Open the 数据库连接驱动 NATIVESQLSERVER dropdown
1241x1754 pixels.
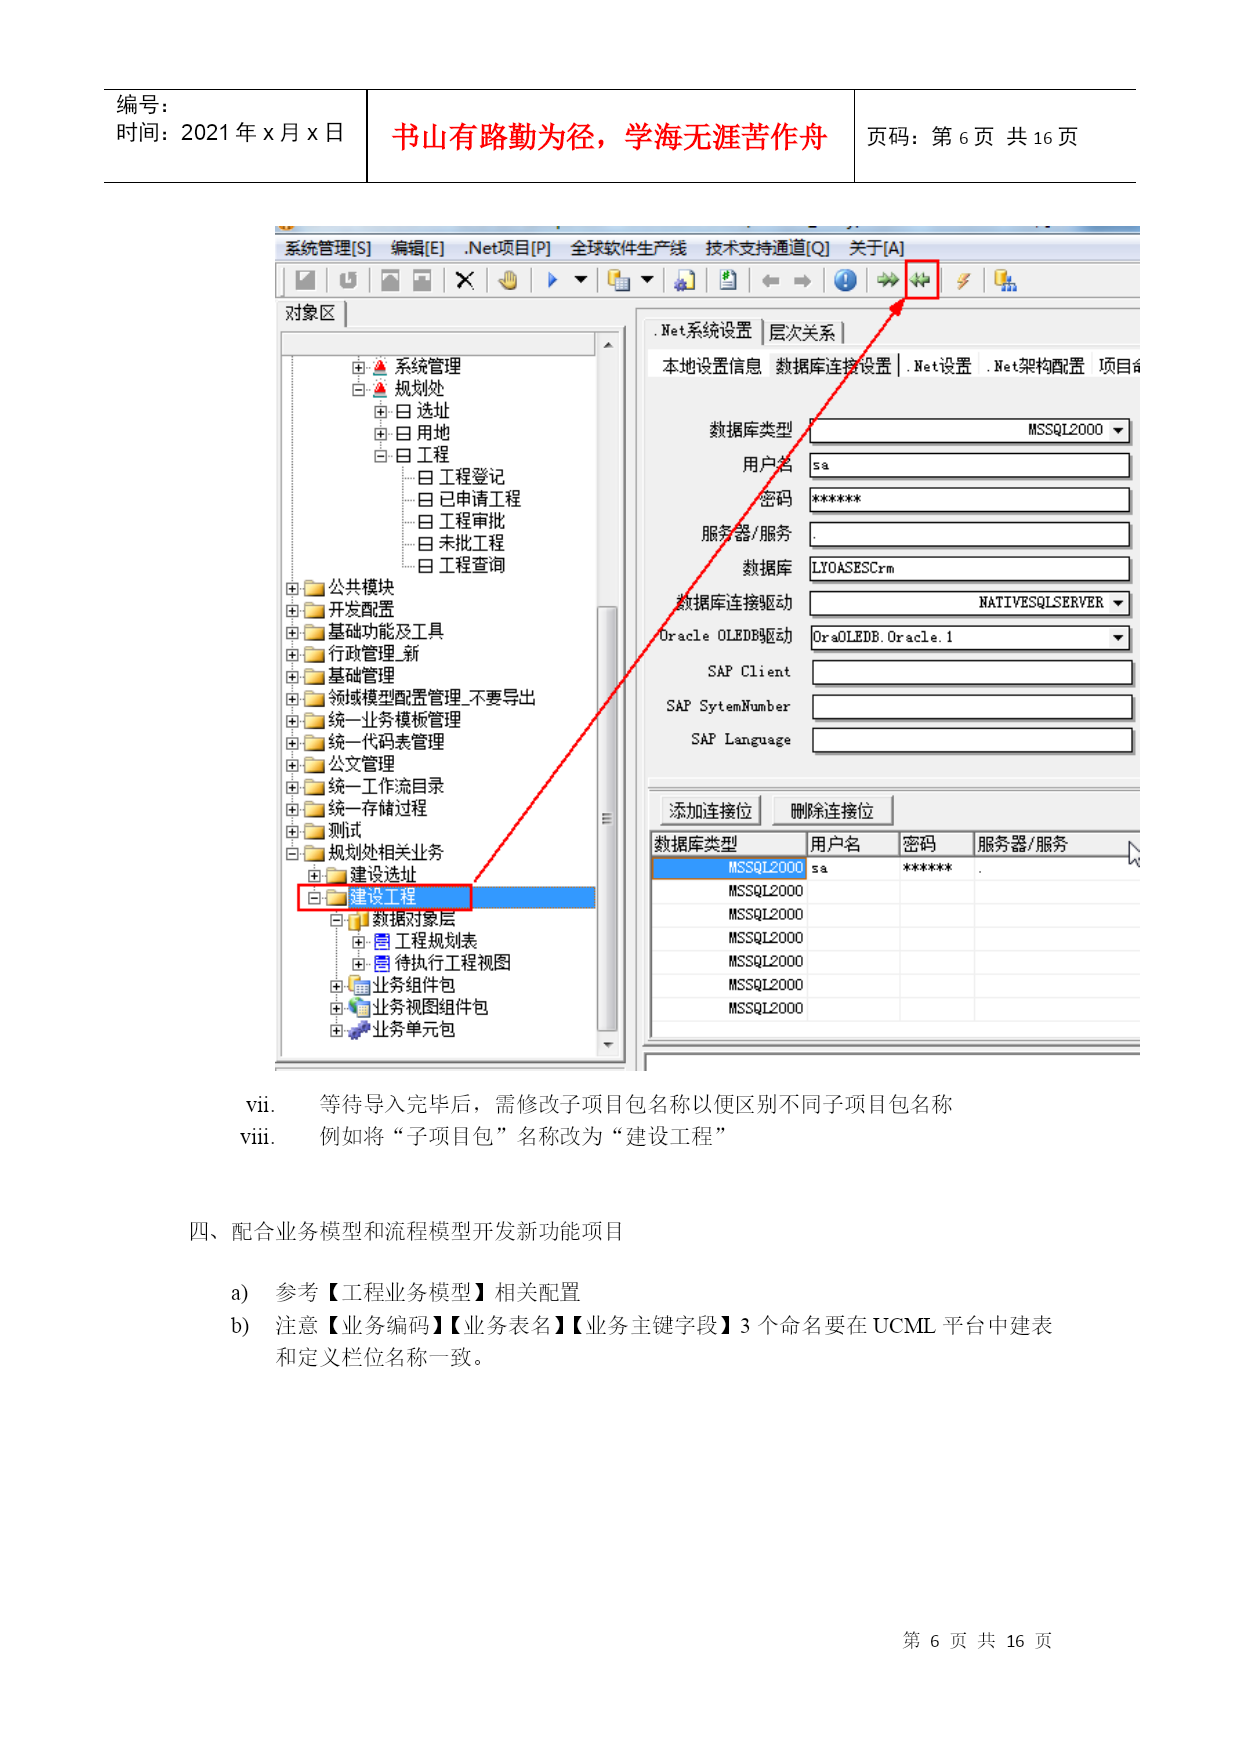pos(1118,604)
